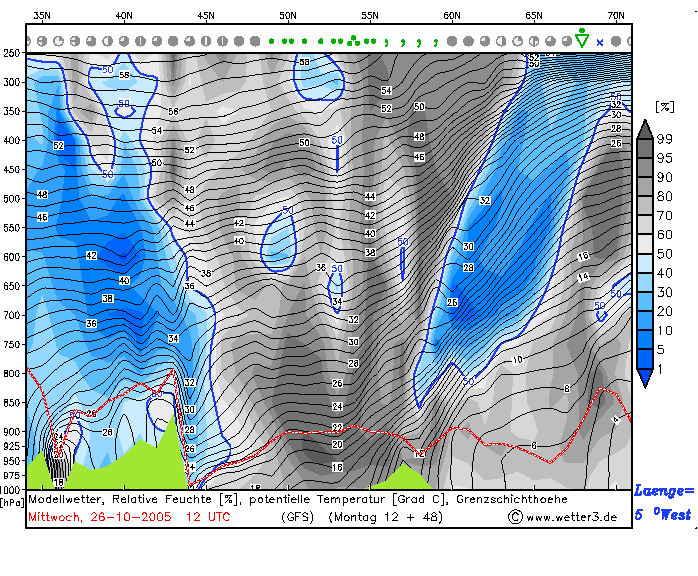Select legend value 80
Image resolution: width=698 pixels, height=576 pixels.
(x=664, y=196)
